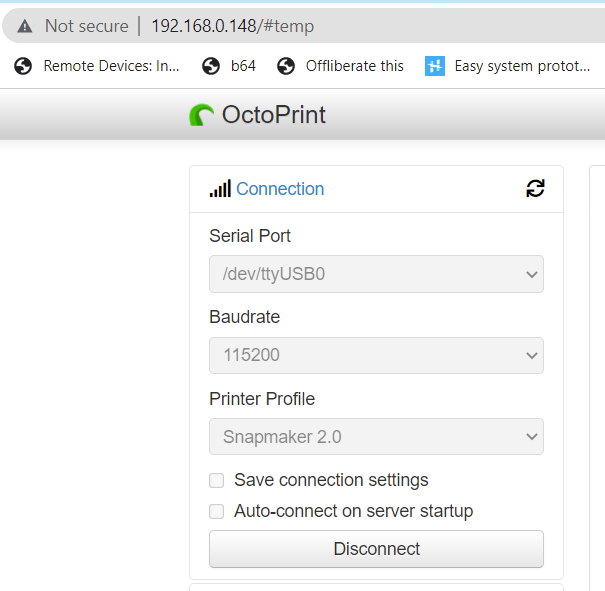Open the Printer Profile Snapmaker 2.0 dropdown
605x591 pixels.
pos(376,436)
